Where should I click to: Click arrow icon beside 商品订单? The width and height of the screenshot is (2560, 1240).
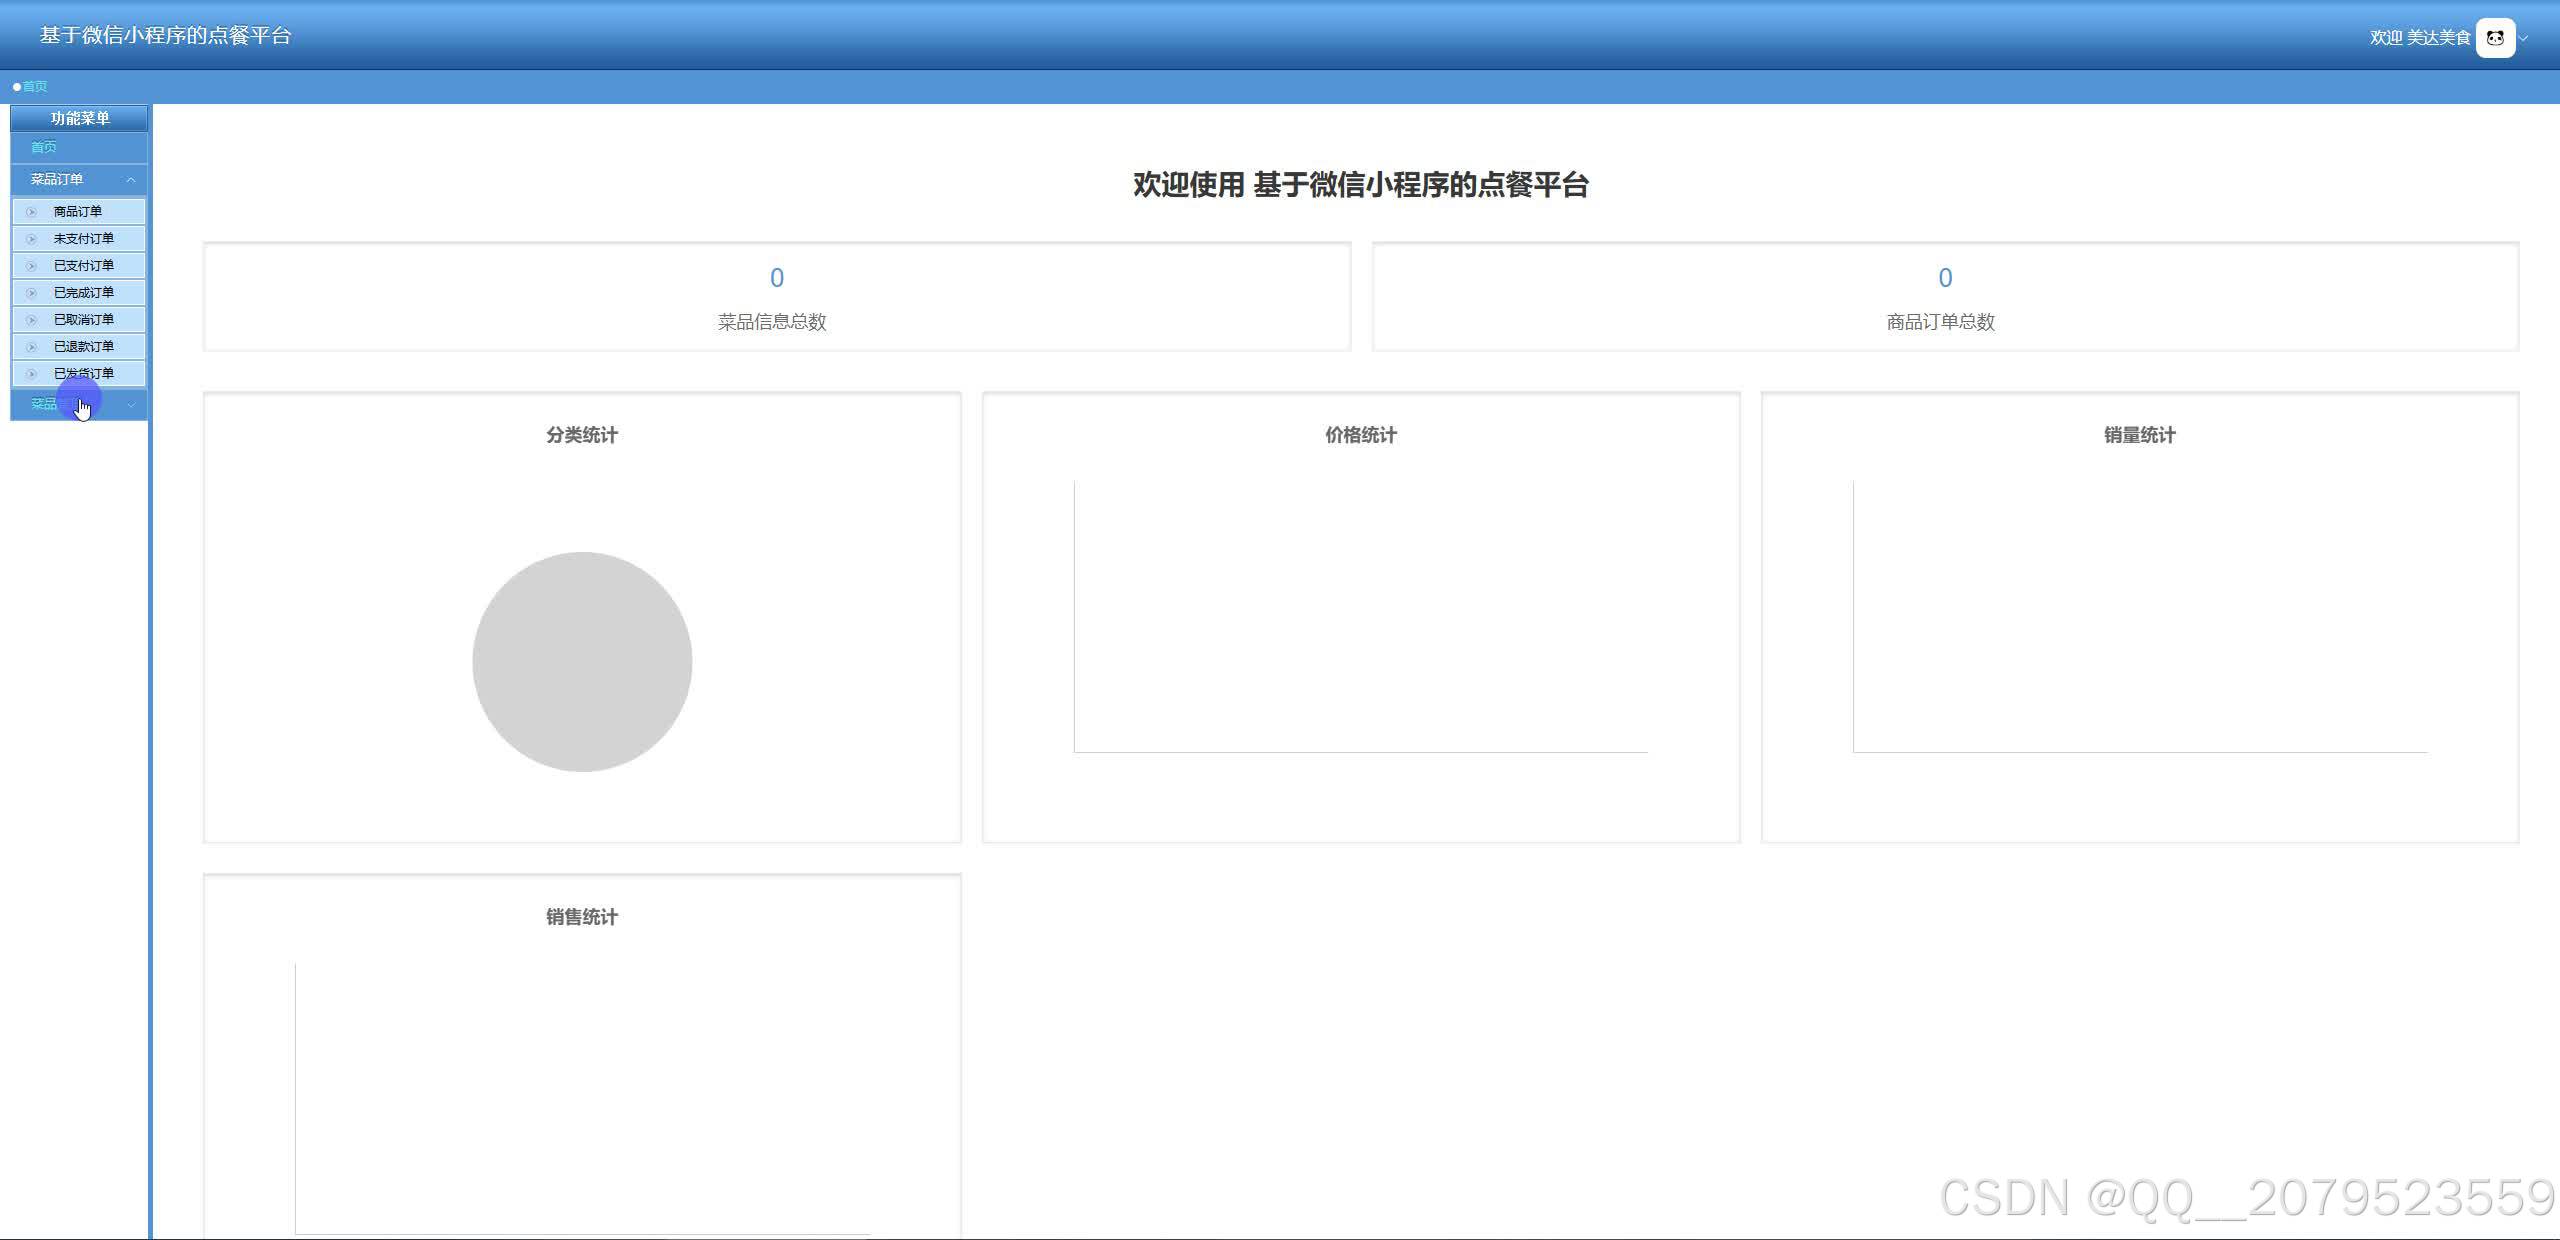tap(31, 212)
